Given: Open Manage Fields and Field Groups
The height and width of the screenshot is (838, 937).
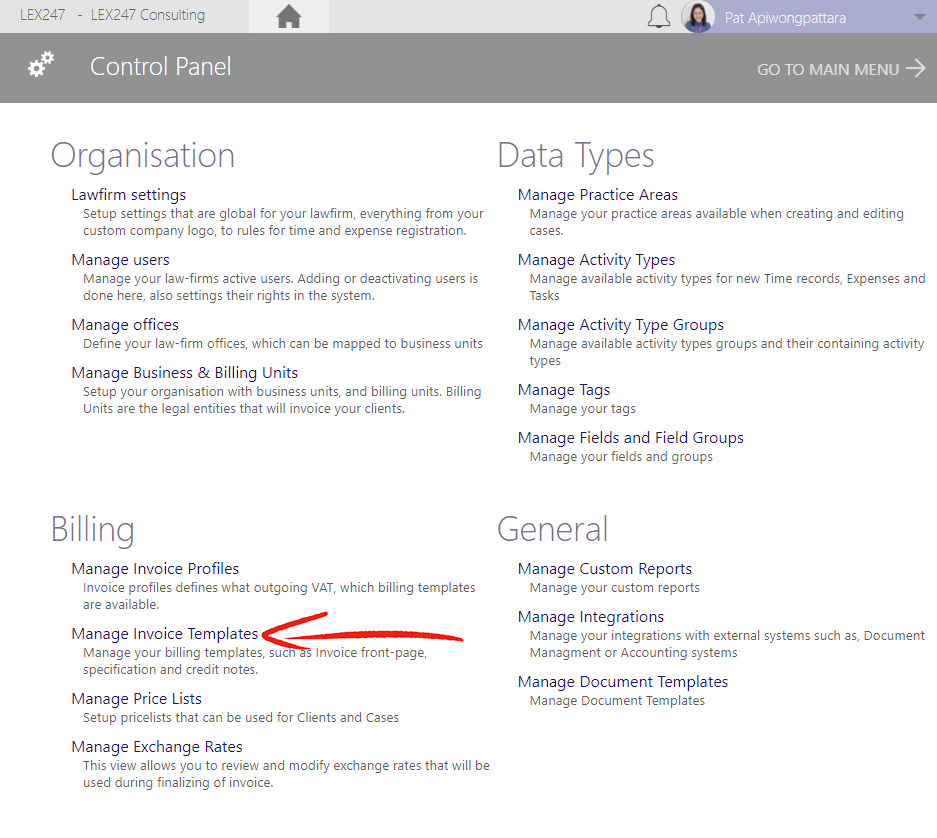Looking at the screenshot, I should click(x=630, y=438).
